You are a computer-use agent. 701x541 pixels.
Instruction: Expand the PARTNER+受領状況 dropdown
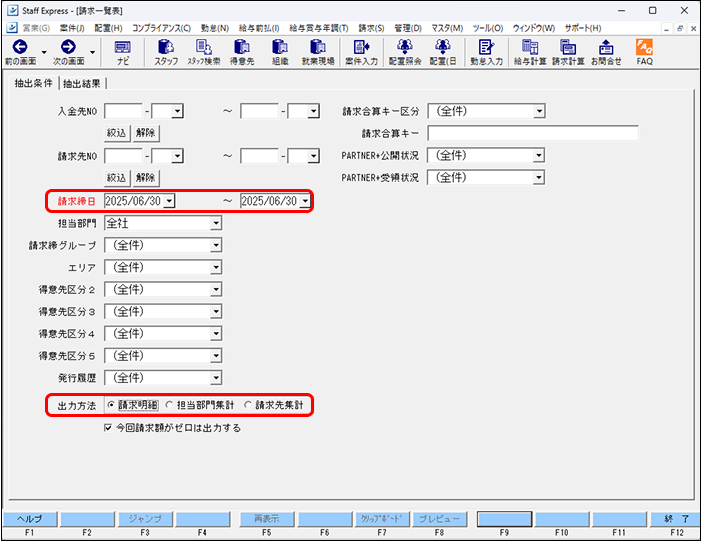(x=540, y=178)
